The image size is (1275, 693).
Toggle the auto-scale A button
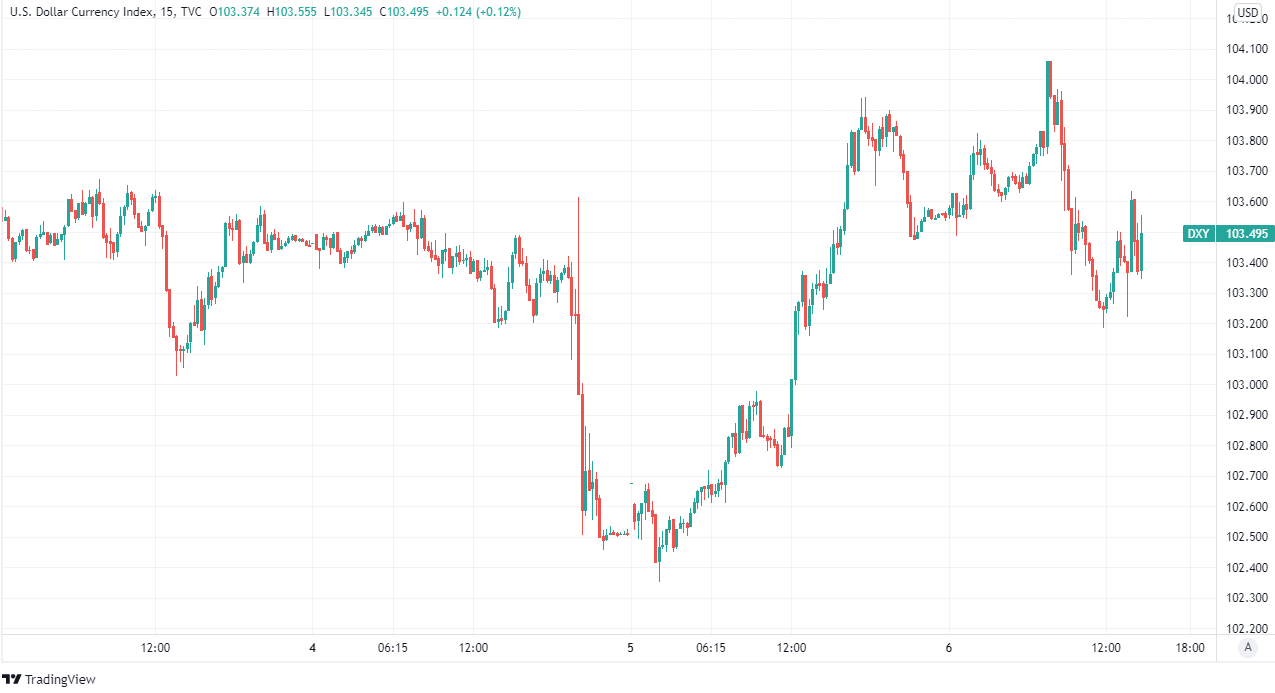click(1247, 647)
